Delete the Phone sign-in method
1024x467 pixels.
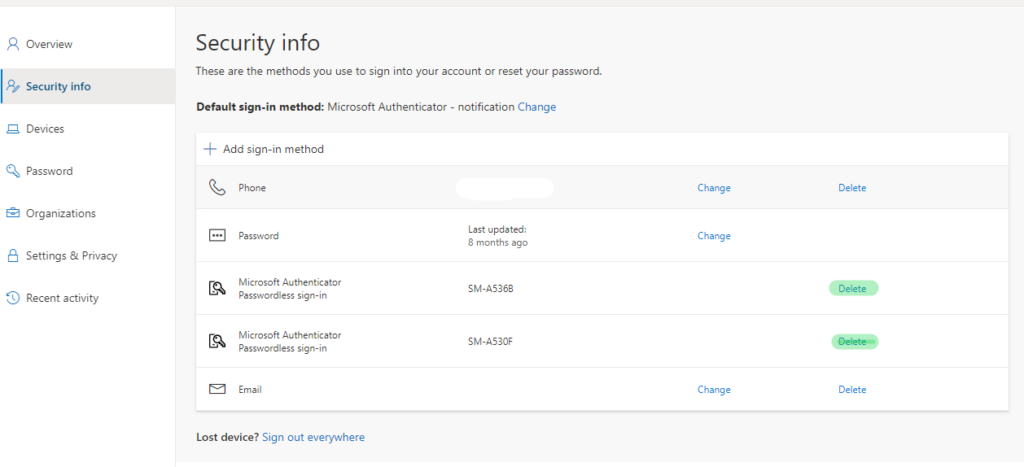tap(852, 188)
